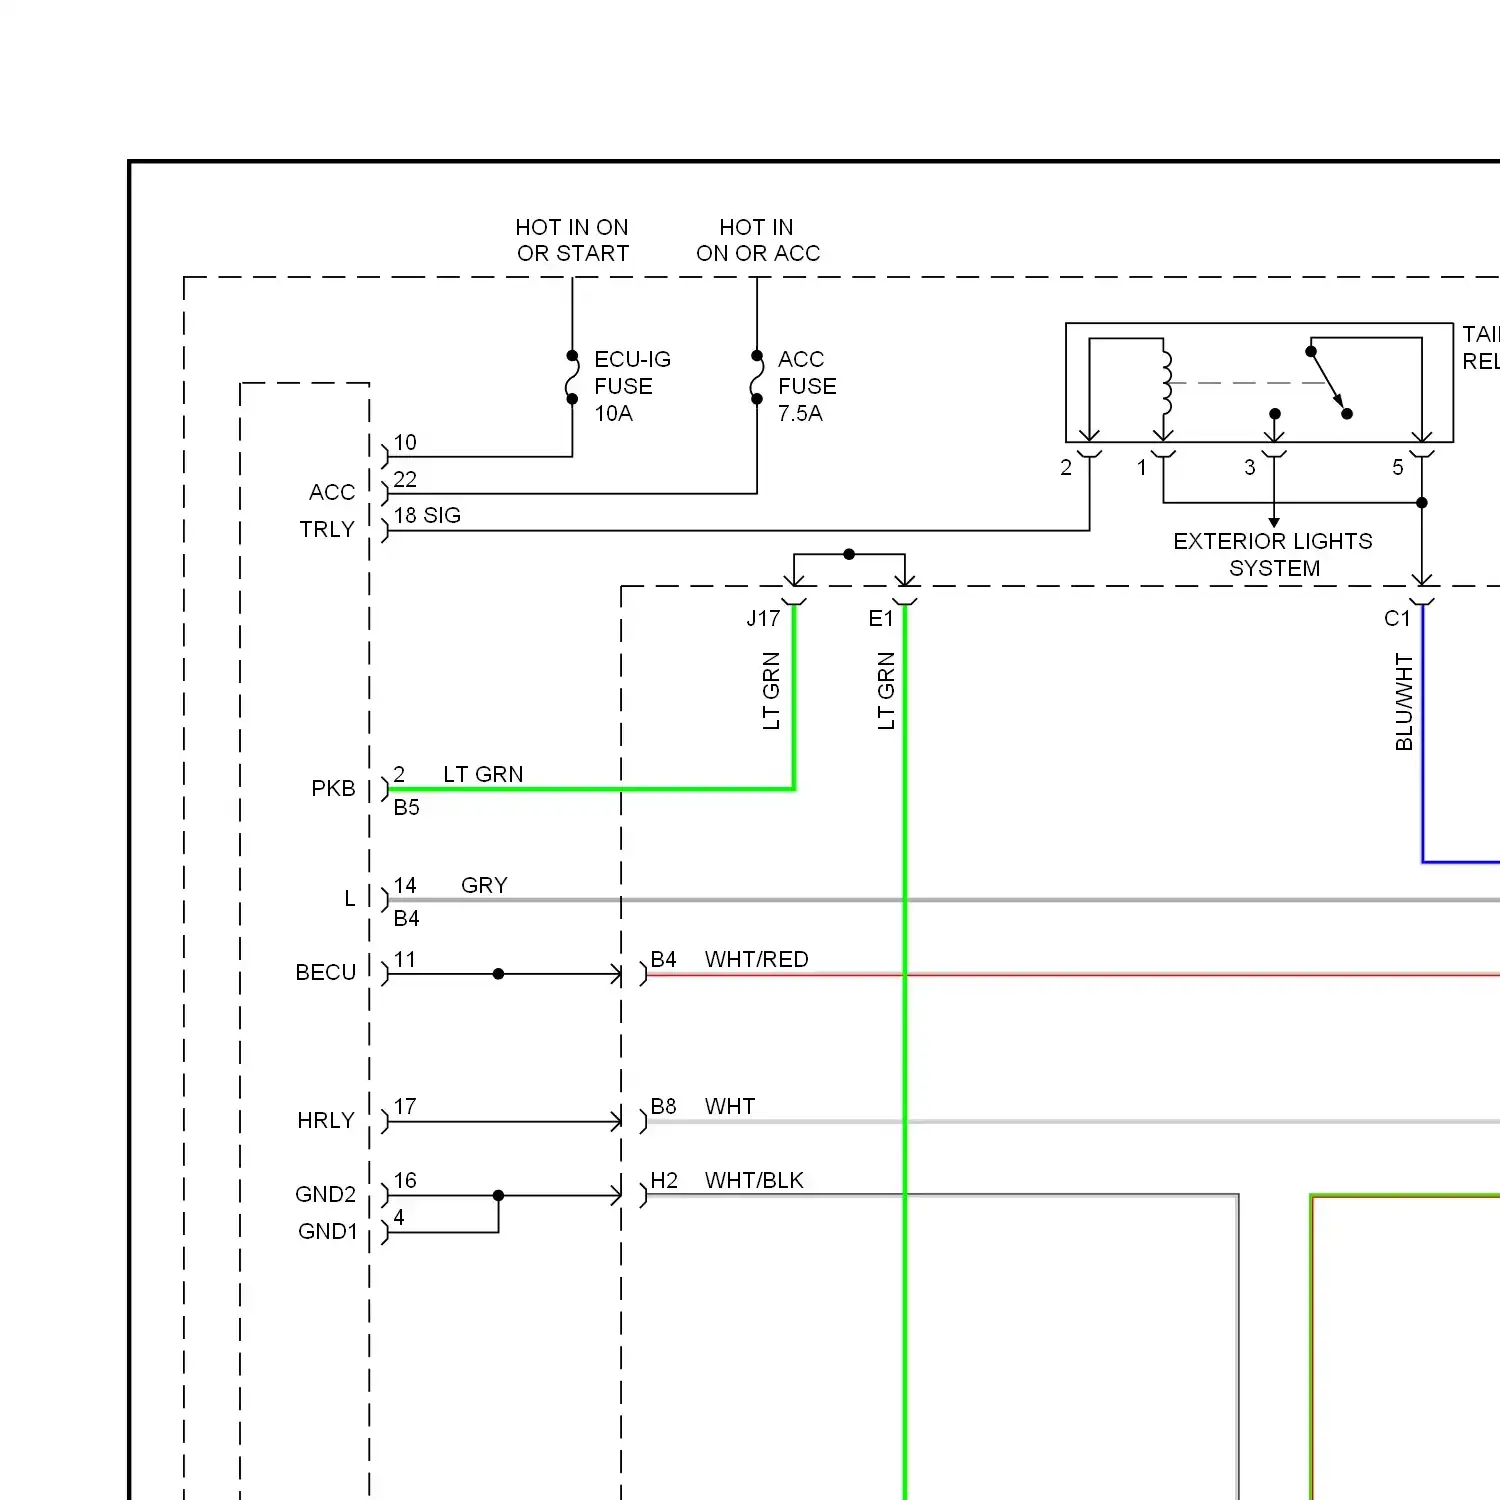Click the TRLY pin label

coord(327,529)
